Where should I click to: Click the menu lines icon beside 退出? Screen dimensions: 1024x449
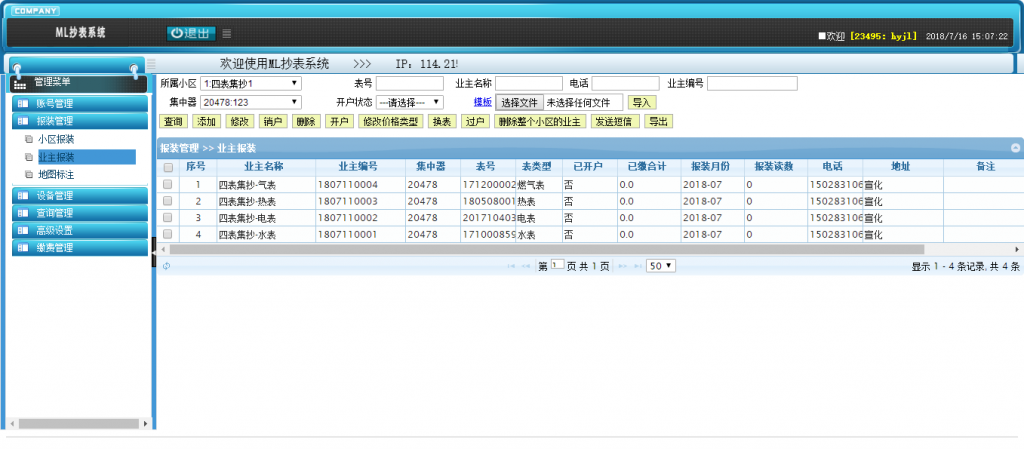coord(227,34)
